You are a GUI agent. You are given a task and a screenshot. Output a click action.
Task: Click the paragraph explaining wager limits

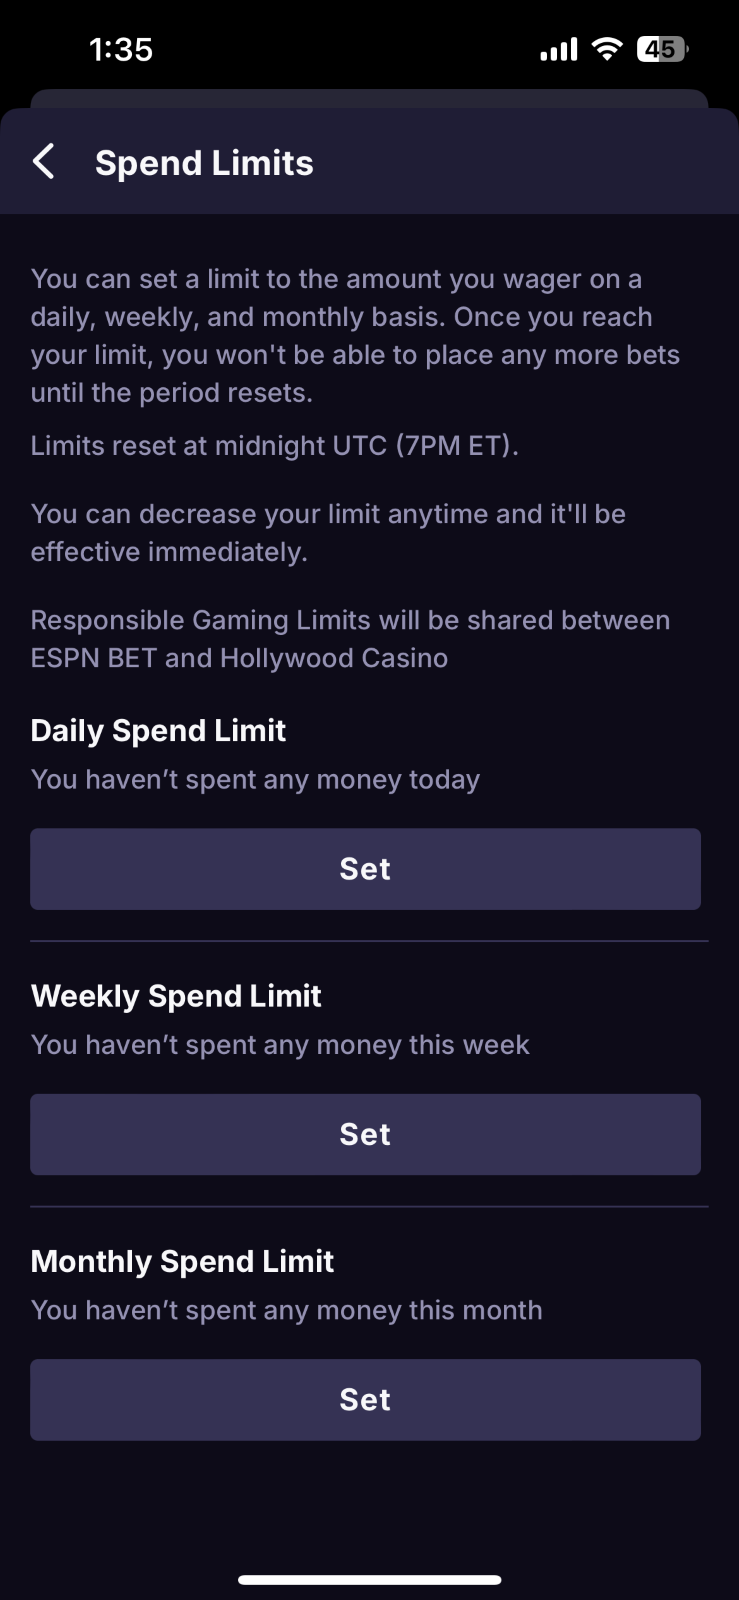coord(355,336)
